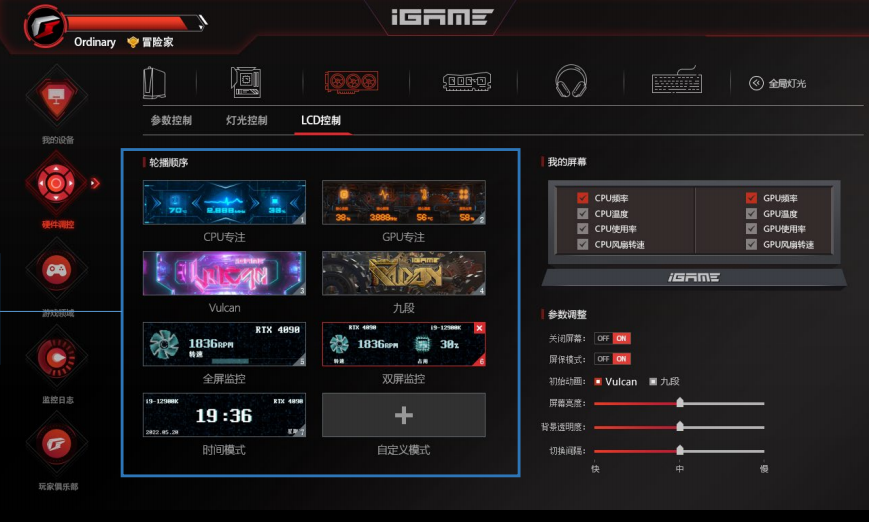Toggle the GPU温度 checkbox
The image size is (869, 522).
coord(751,214)
